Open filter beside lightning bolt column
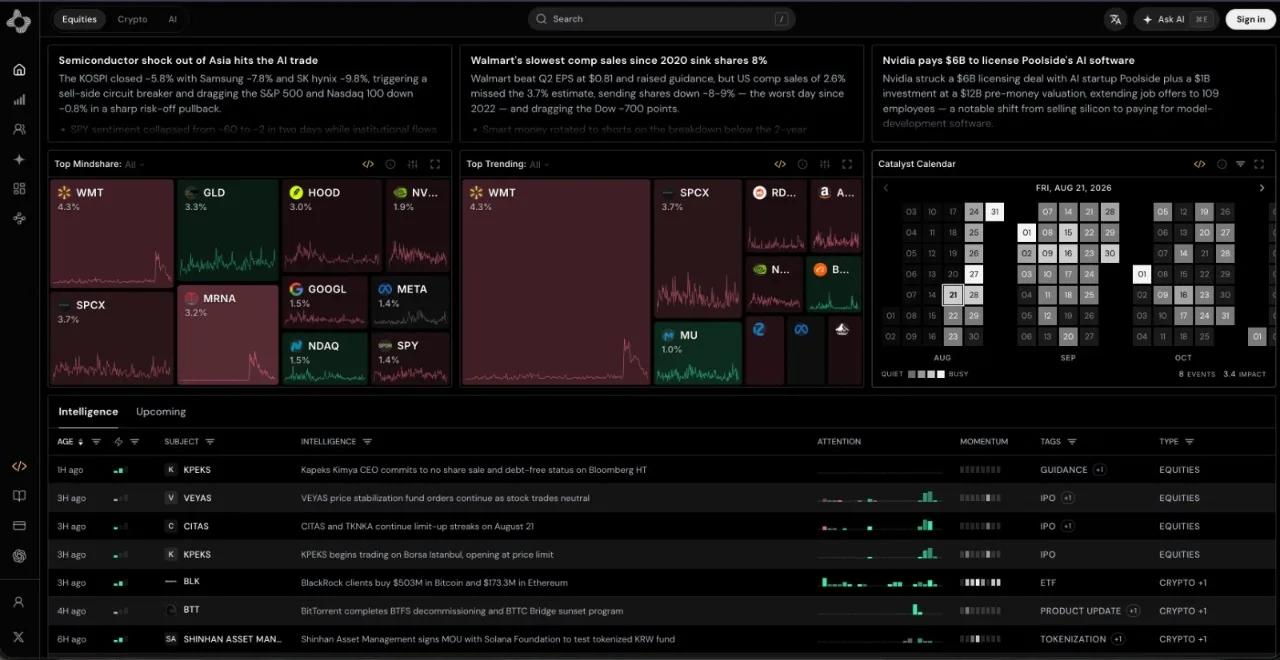The width and height of the screenshot is (1280, 660). coord(134,441)
